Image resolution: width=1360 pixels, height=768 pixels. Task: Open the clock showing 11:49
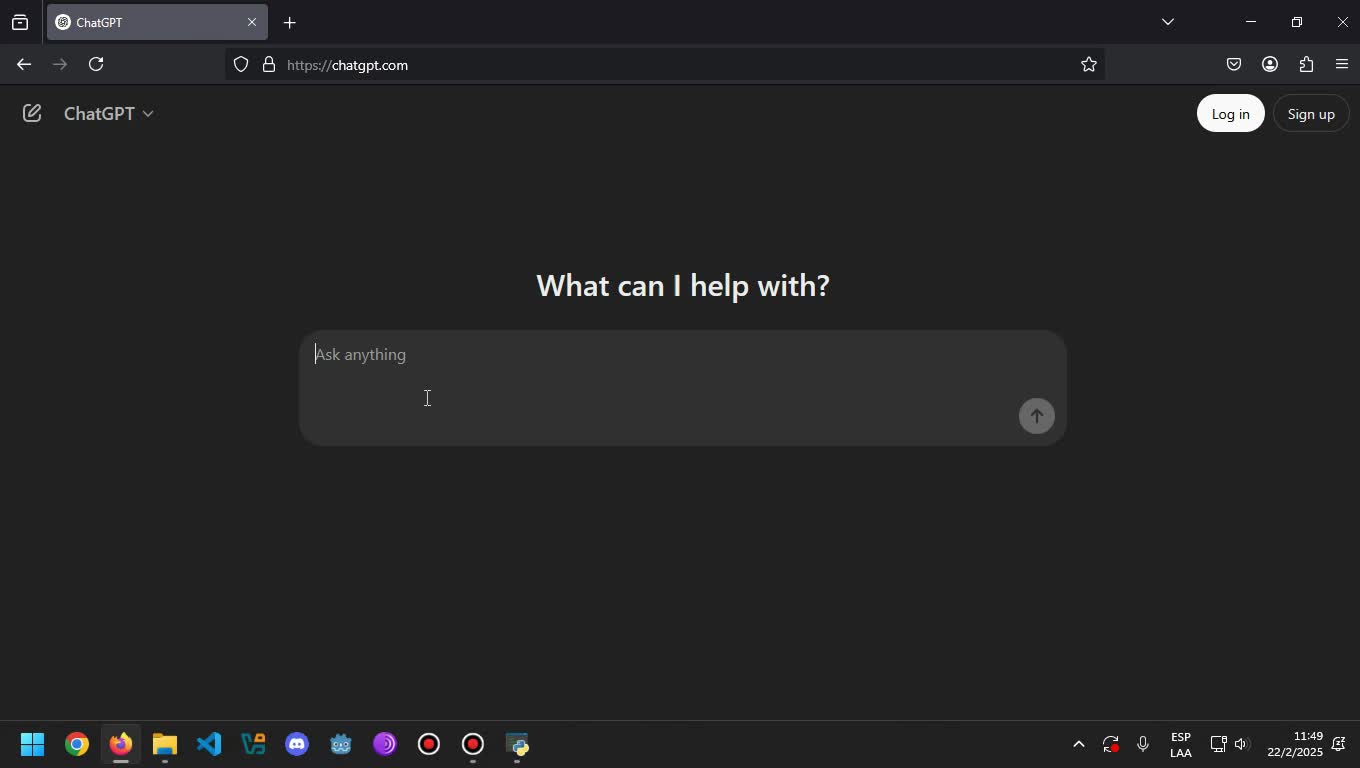click(x=1295, y=744)
